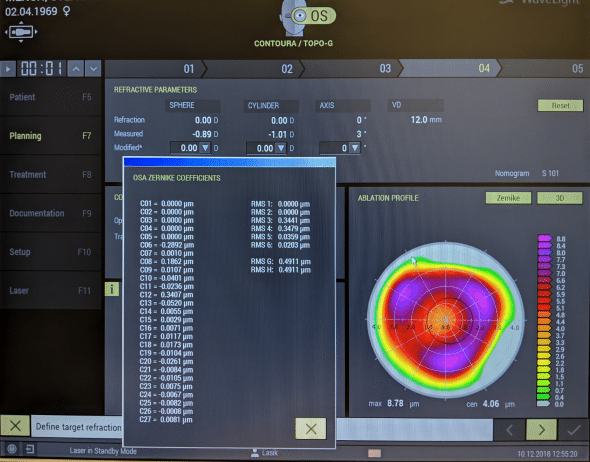Click the OS eye selector icon
The width and height of the screenshot is (590, 462).
pyautogui.click(x=313, y=16)
